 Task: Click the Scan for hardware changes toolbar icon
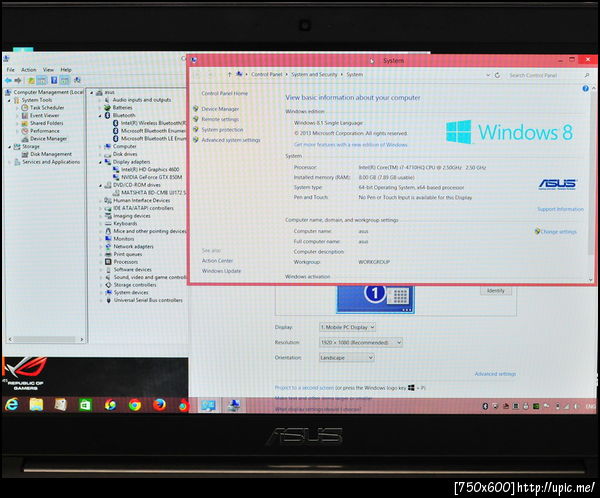[x=78, y=80]
